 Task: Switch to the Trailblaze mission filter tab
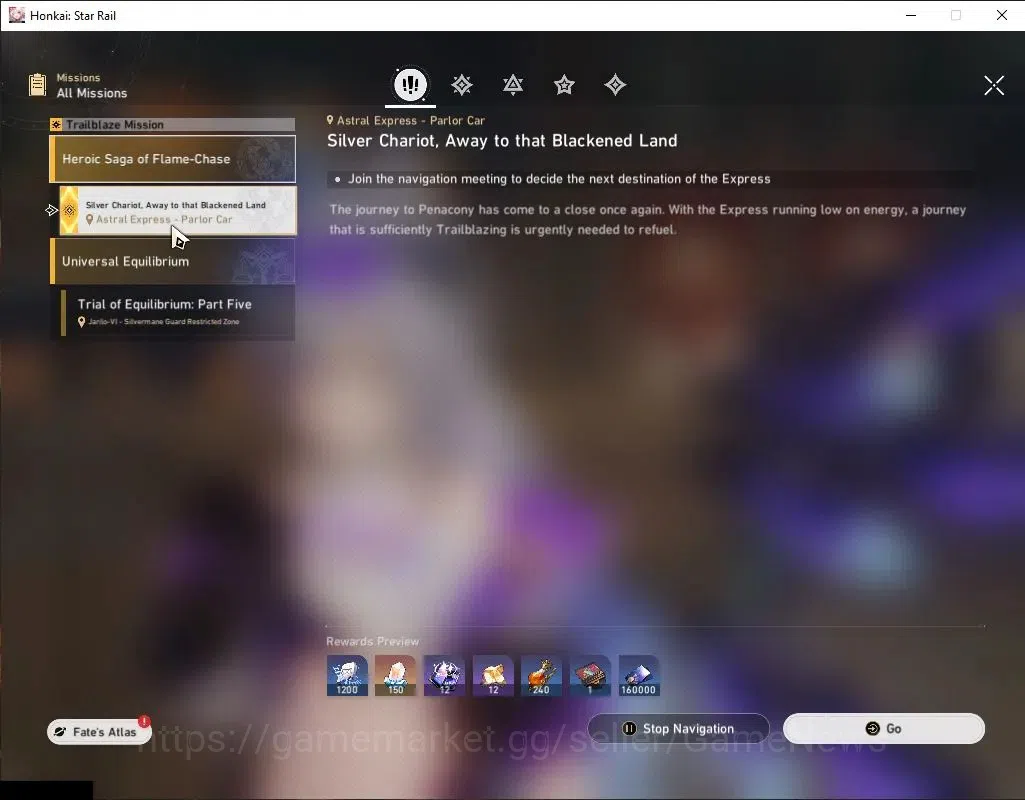[462, 85]
